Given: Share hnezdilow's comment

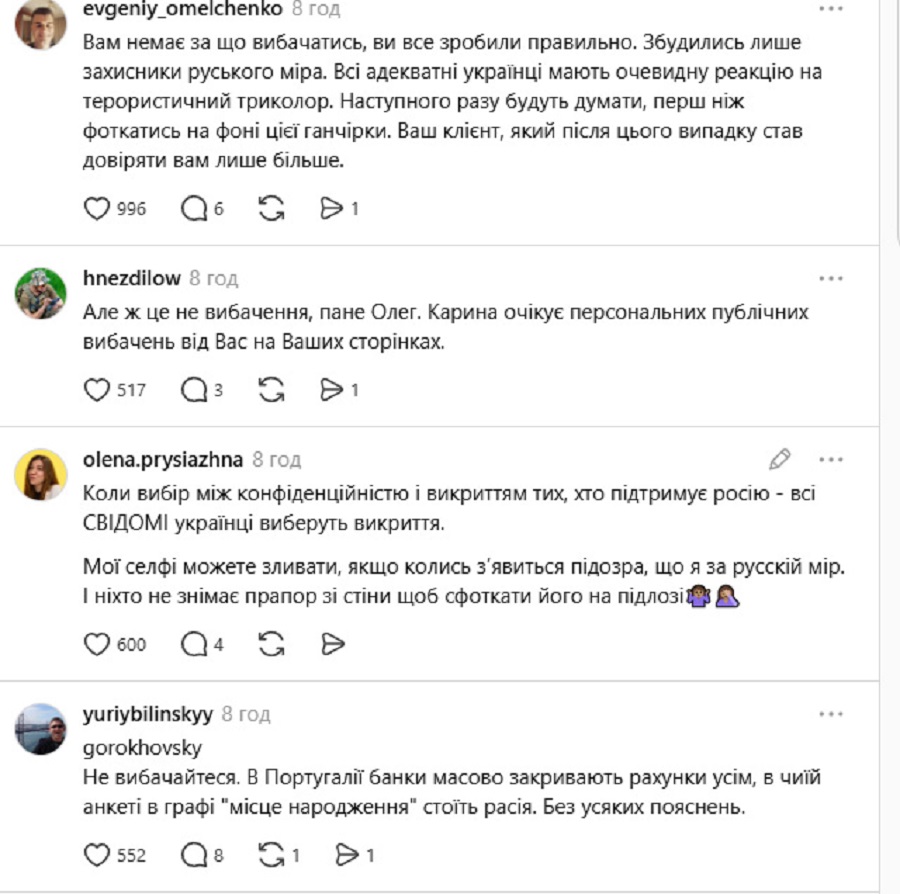Looking at the screenshot, I should [x=331, y=390].
